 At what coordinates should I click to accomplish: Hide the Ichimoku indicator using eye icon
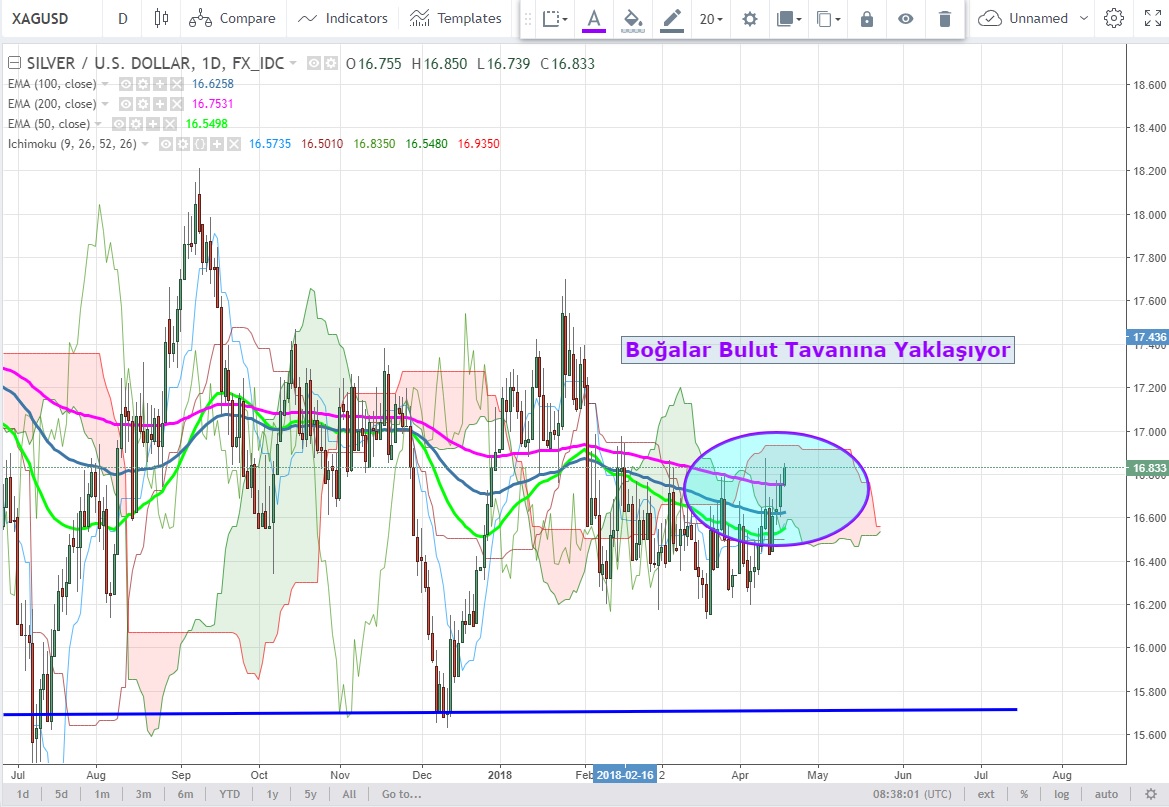click(165, 144)
